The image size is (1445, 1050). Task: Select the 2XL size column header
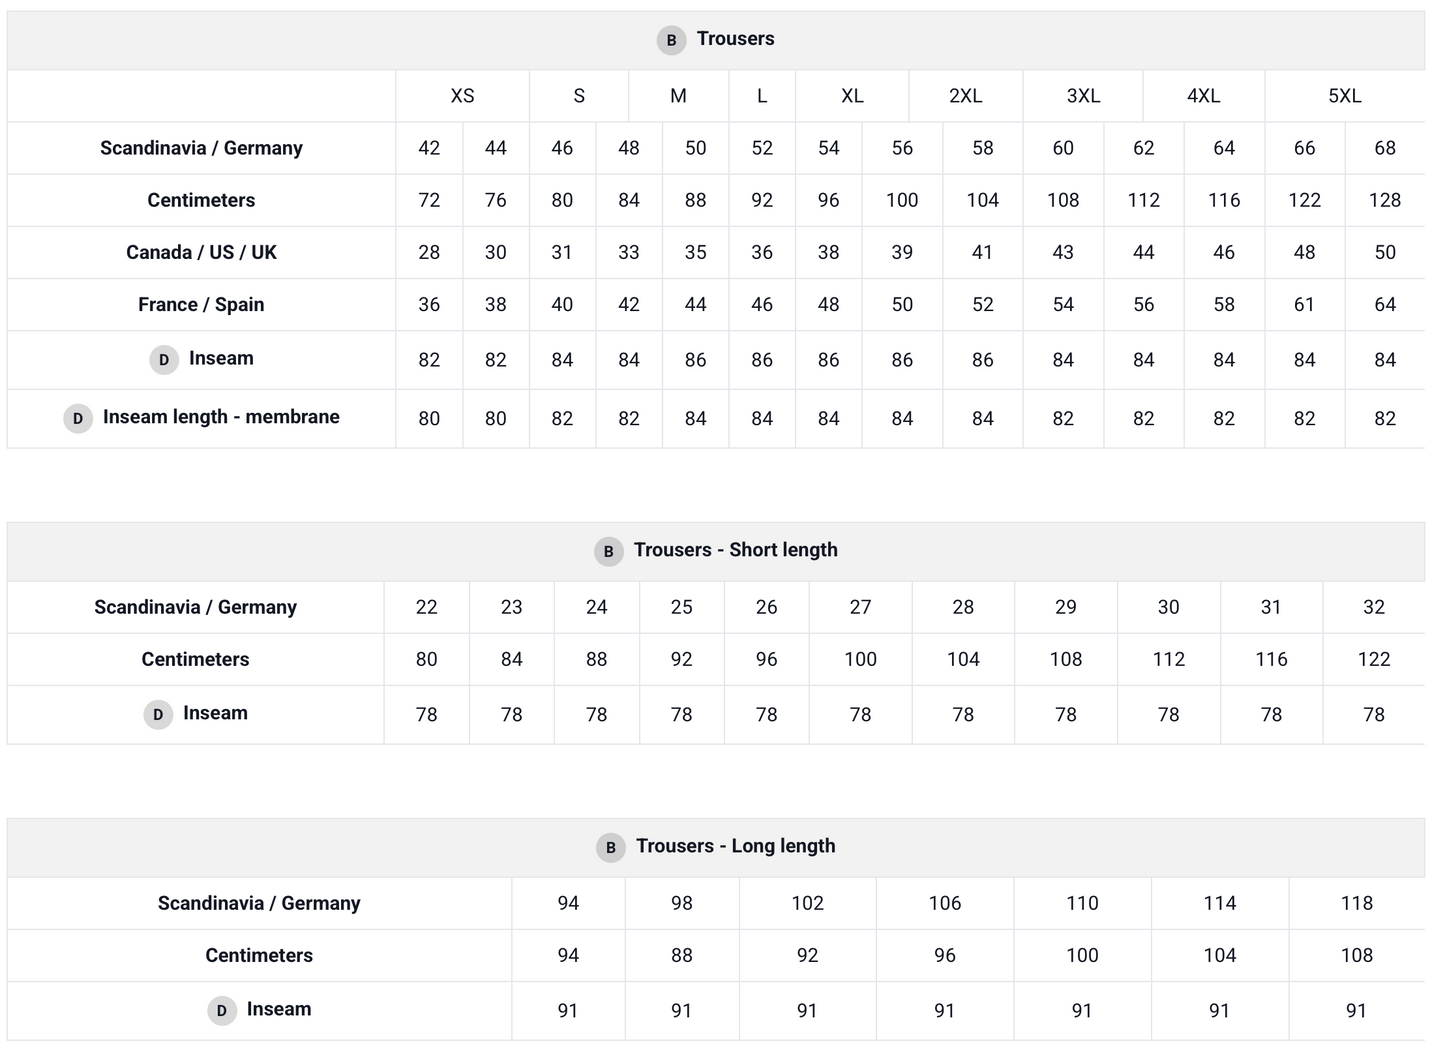pyautogui.click(x=965, y=96)
